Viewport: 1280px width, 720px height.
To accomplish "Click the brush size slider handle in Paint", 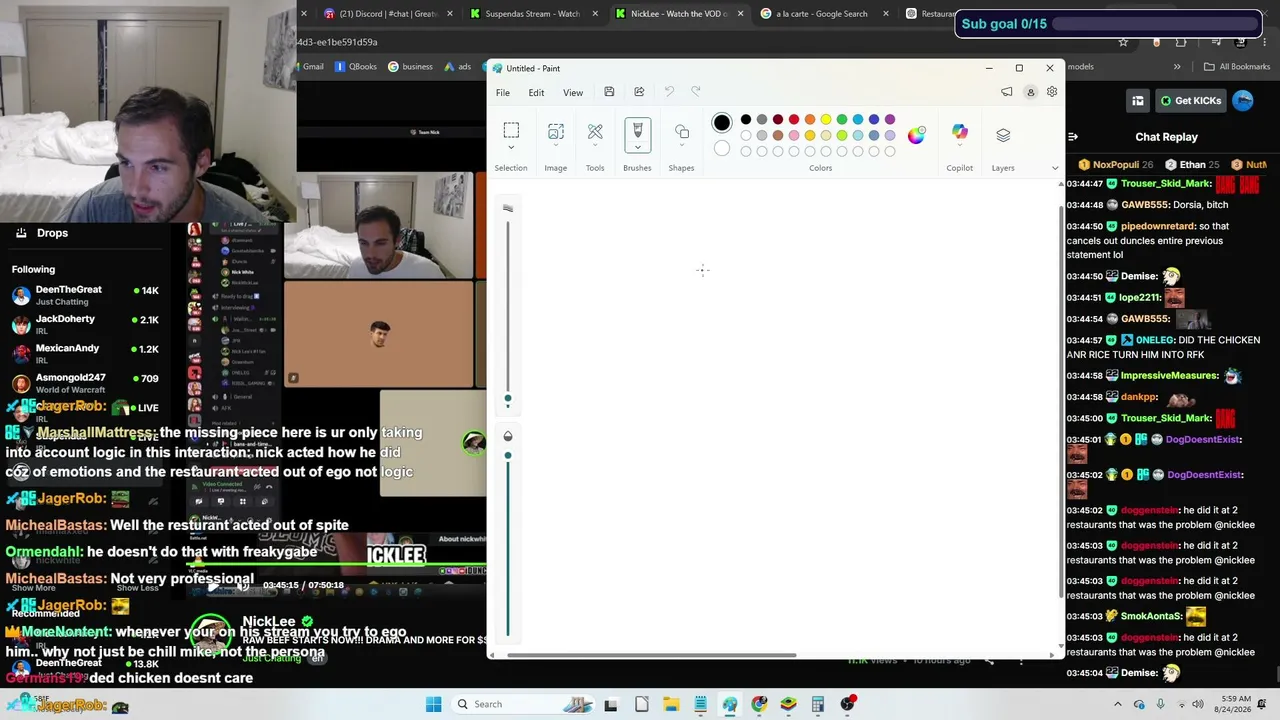I will (508, 400).
